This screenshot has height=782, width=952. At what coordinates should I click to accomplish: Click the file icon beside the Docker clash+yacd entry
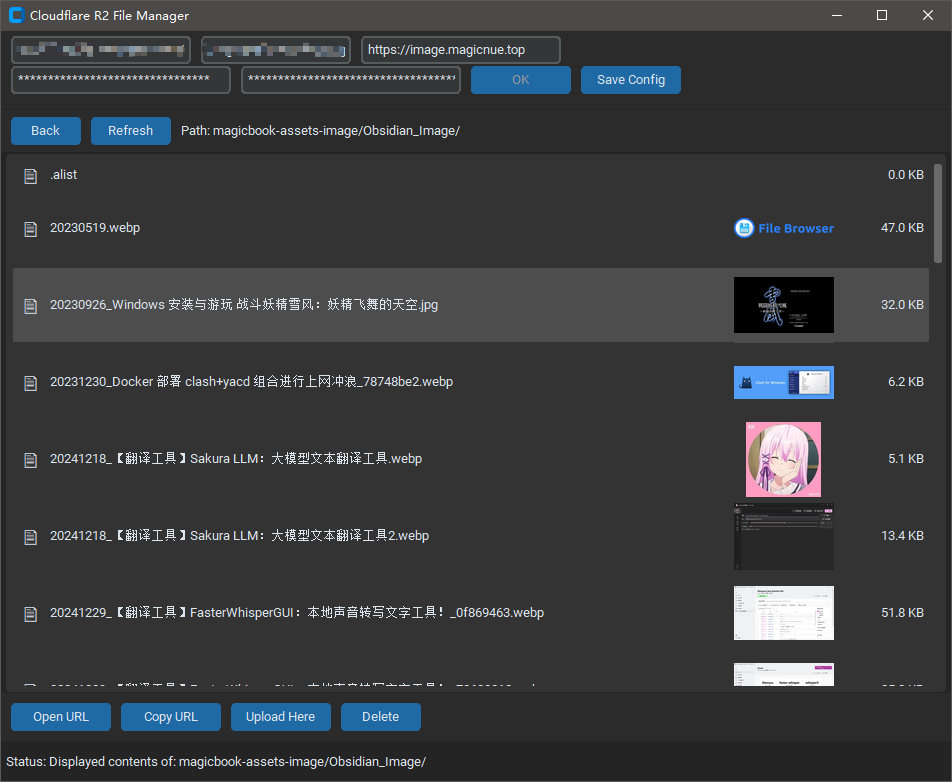[x=30, y=382]
